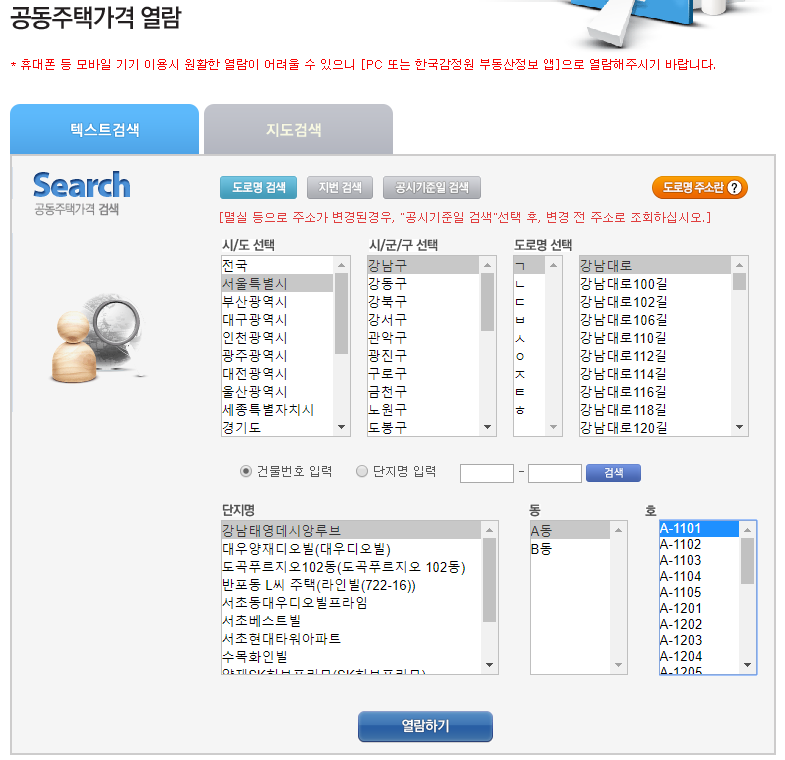The image size is (785, 760).
Task: Select 서초베스트빌 in the 단지명 list
Action: point(351,620)
